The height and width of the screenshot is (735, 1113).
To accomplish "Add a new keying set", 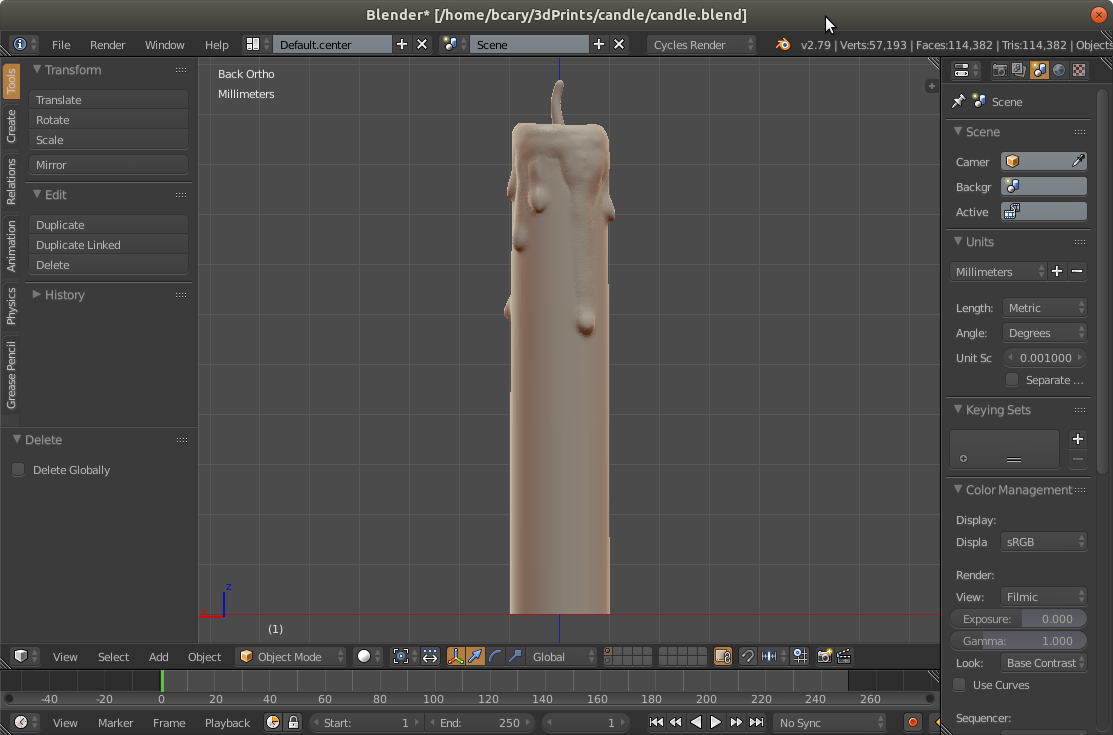I will [1078, 439].
